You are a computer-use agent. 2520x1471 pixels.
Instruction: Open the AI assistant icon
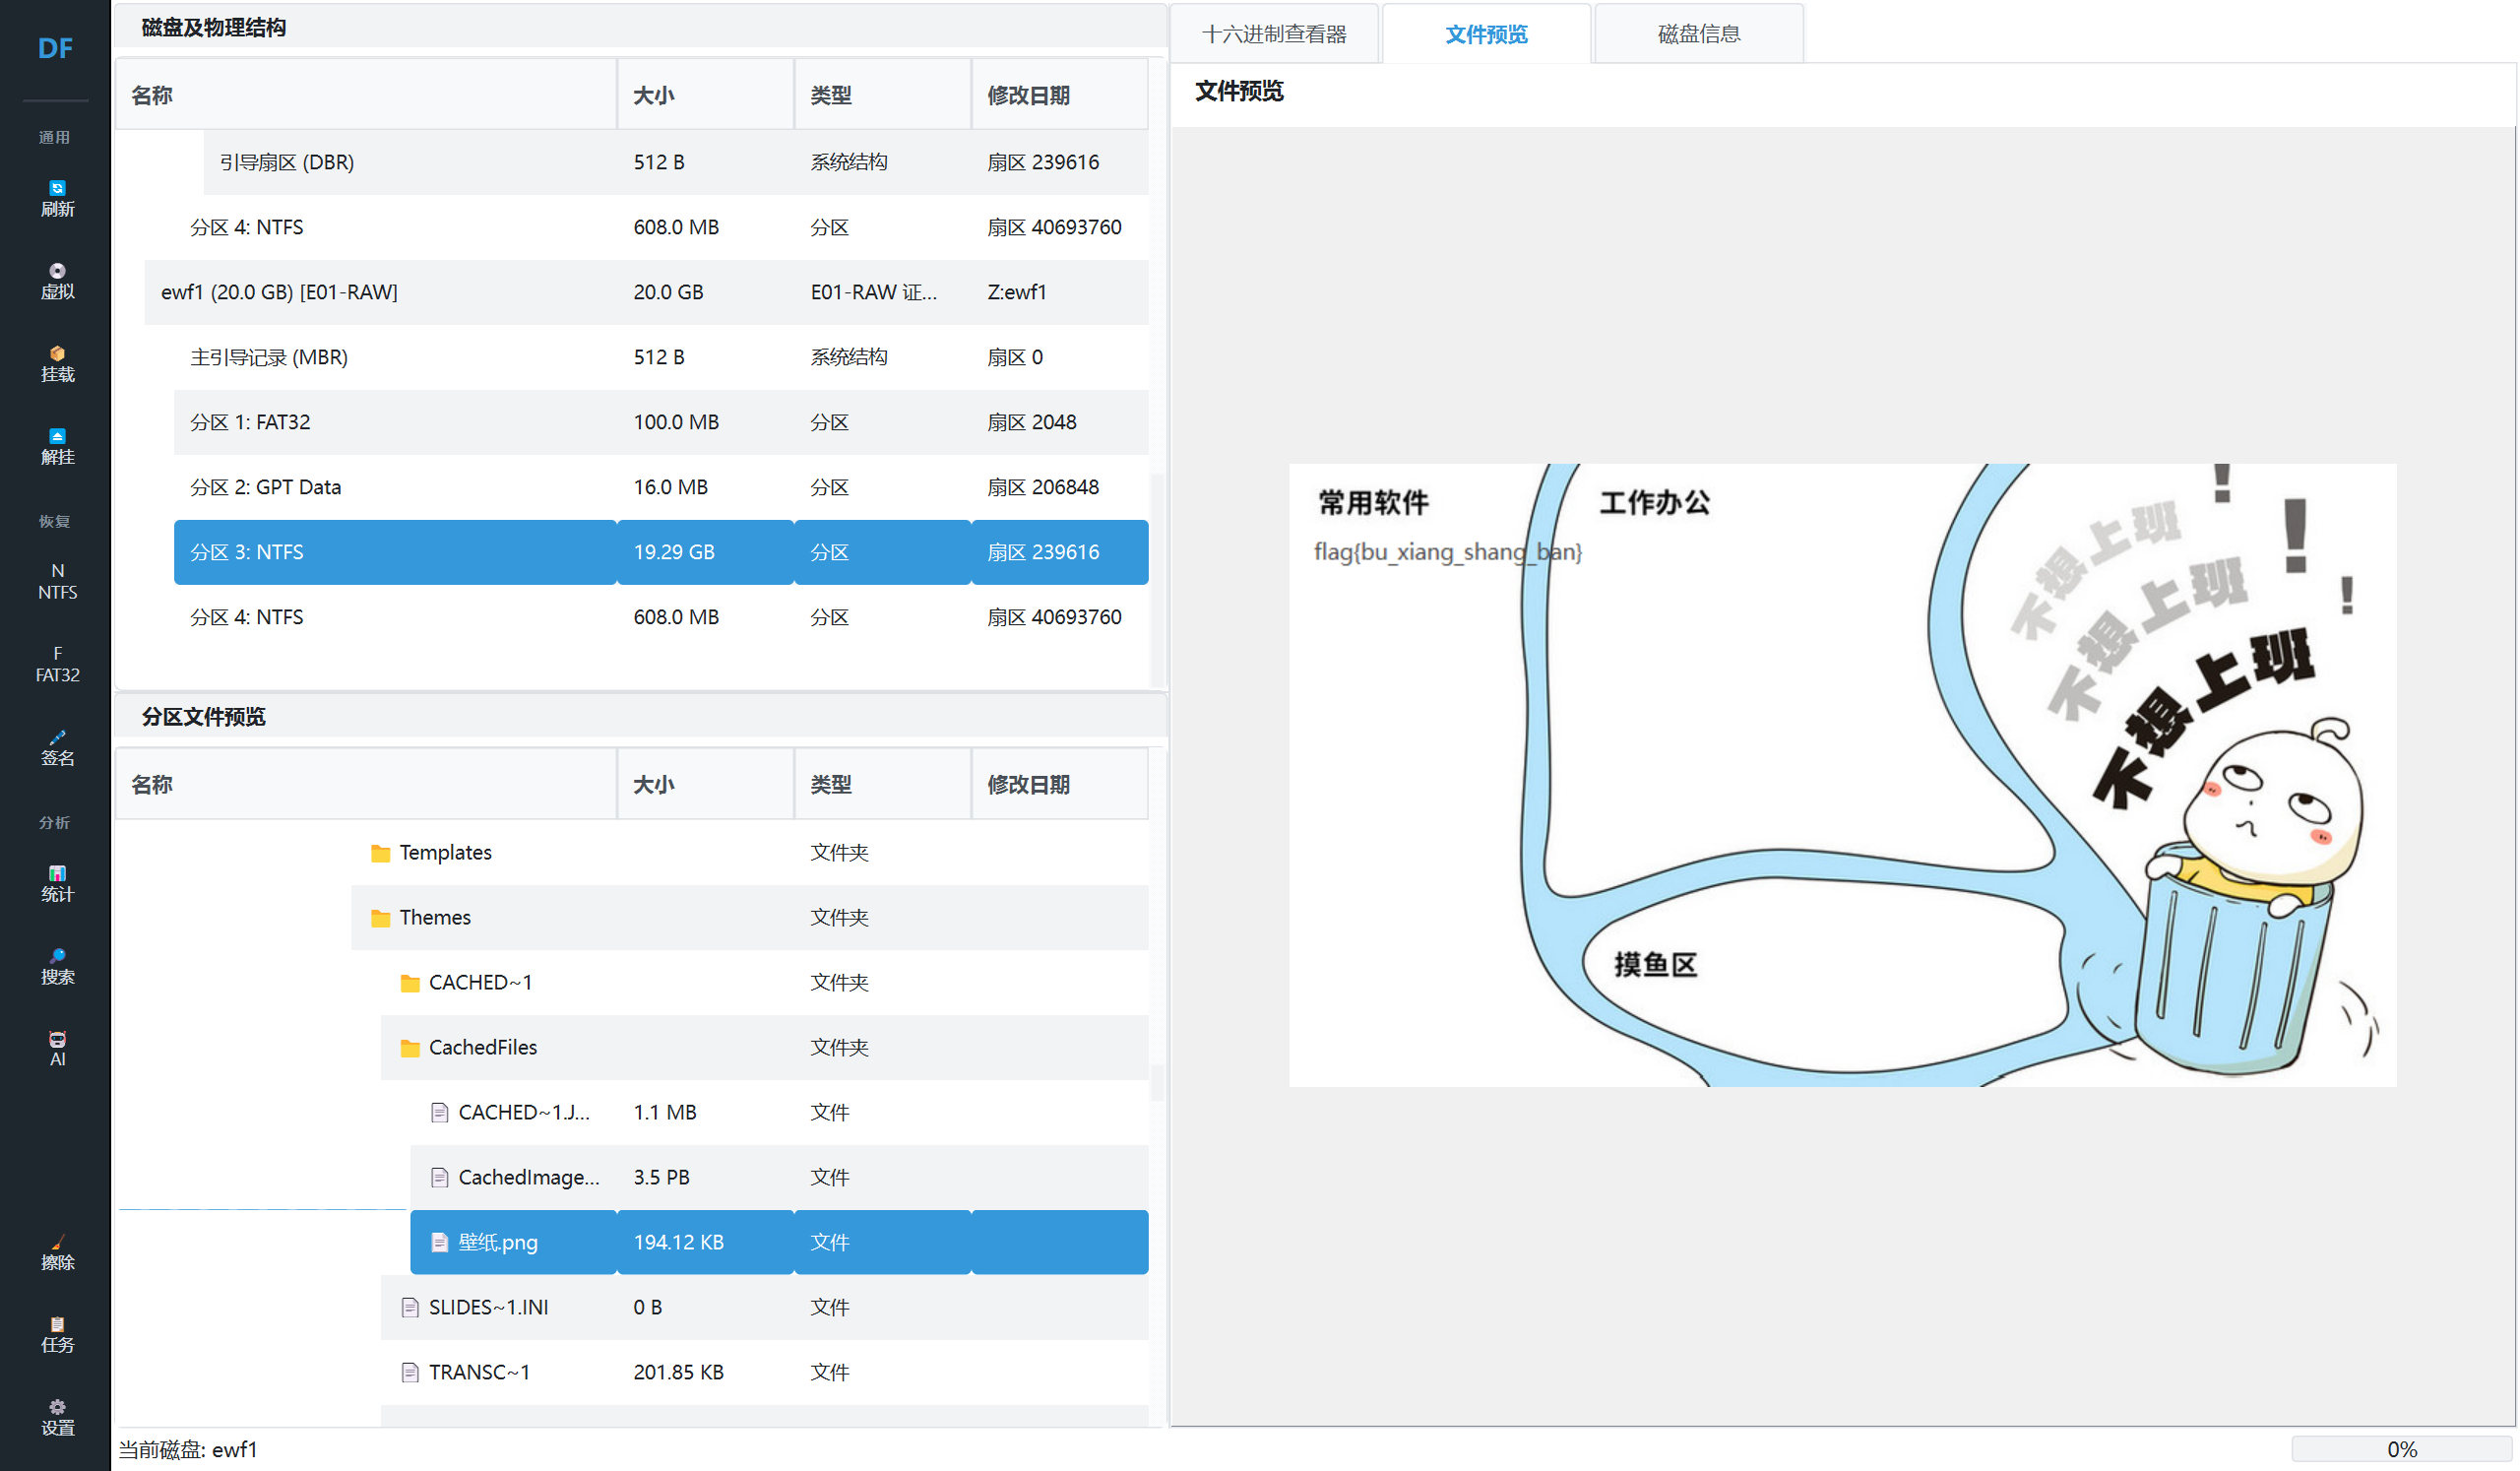(57, 1048)
